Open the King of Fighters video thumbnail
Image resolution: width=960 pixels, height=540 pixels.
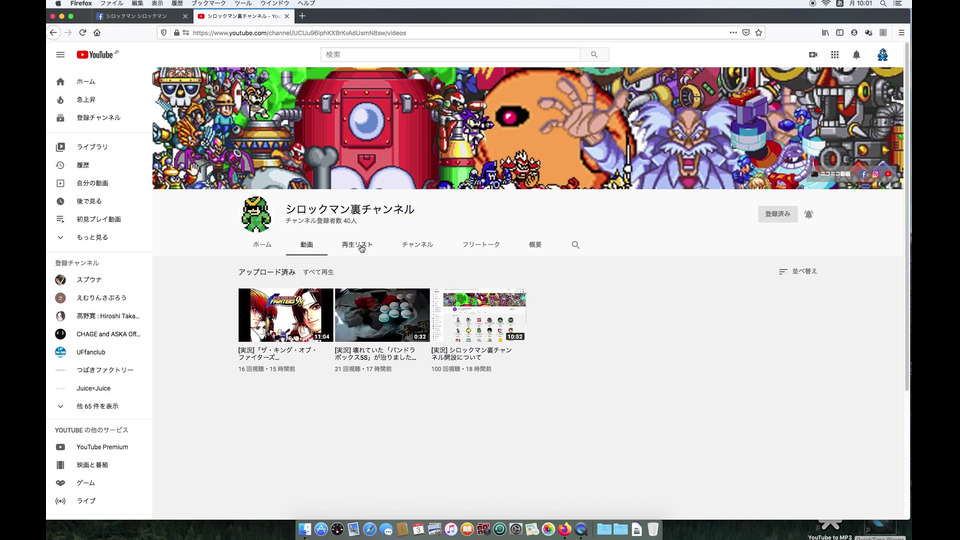point(285,315)
